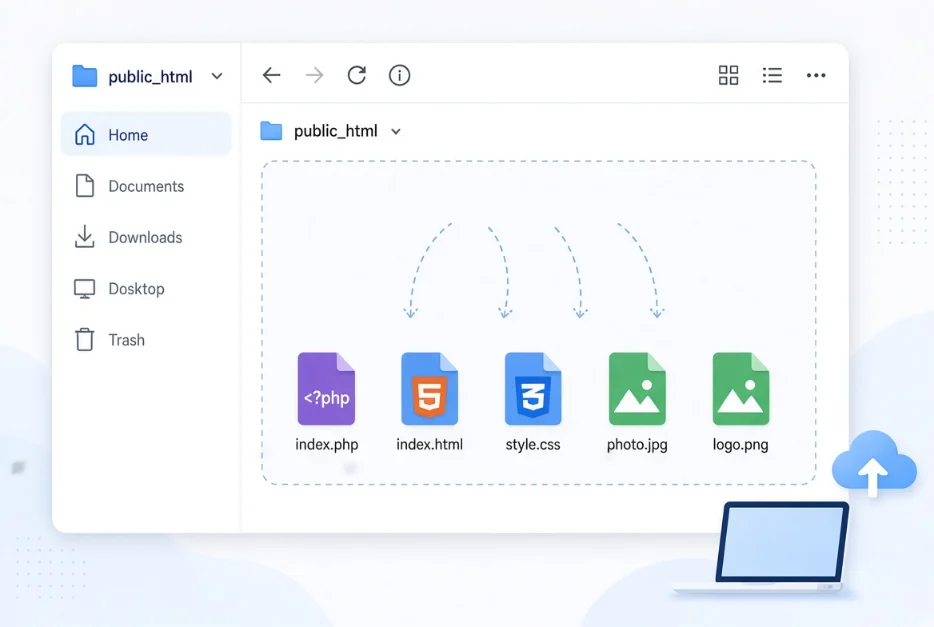Screen dimensions: 934x627
Task: Open the Documents sidebar item
Action: [146, 186]
